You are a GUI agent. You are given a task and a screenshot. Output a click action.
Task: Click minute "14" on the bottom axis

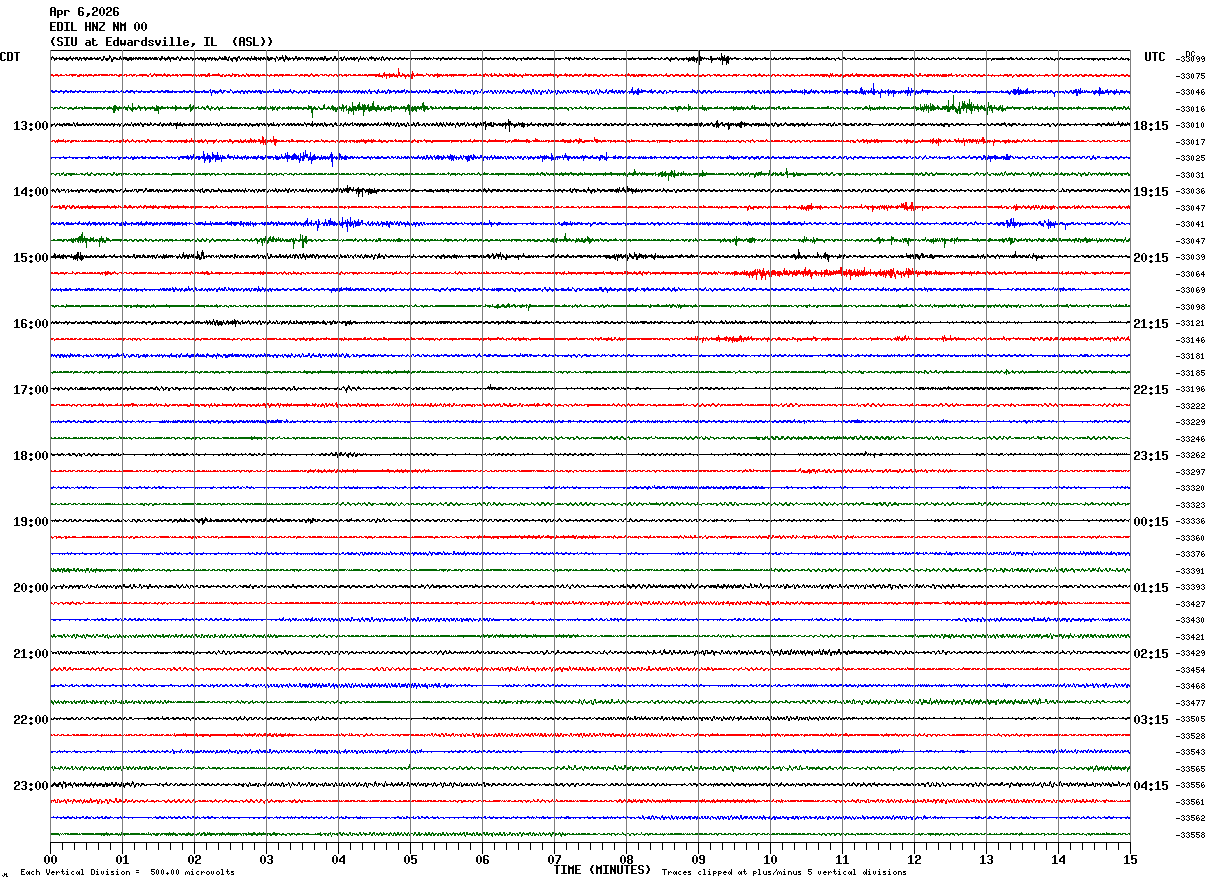1058,859
